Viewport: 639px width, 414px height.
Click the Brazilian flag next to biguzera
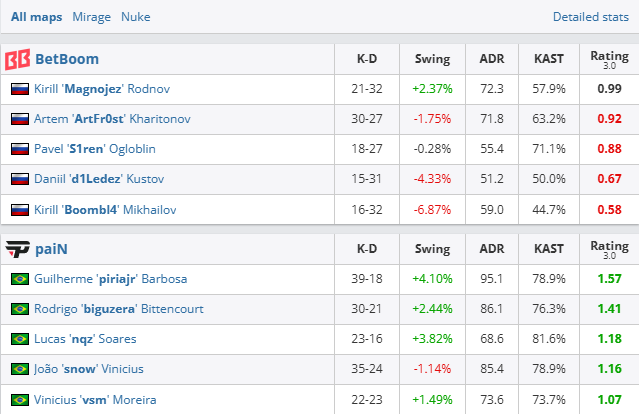[19, 309]
